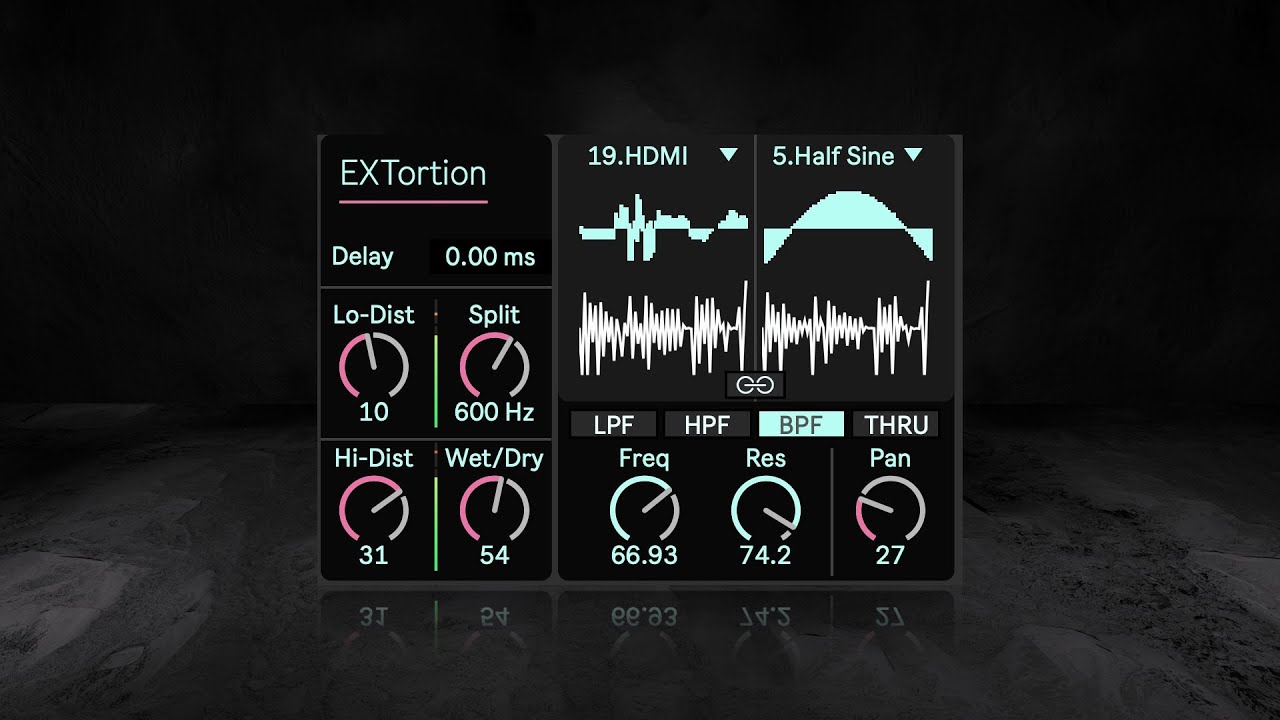Open the 5.Half Sine waveform dropdown
The image size is (1280, 720).
coord(846,156)
